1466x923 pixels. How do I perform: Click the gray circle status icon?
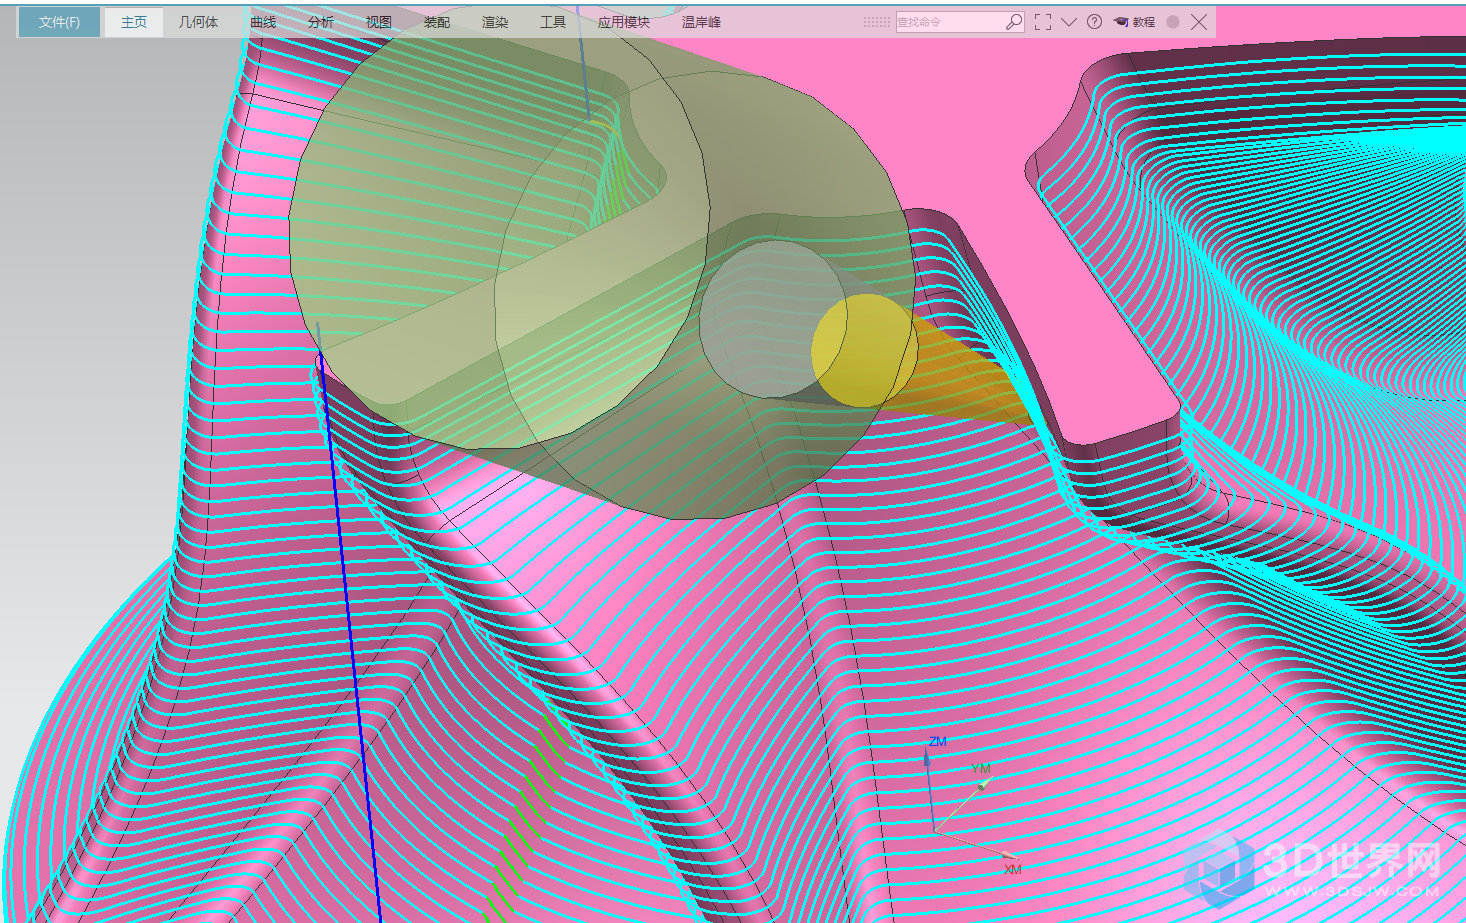coord(1173,22)
